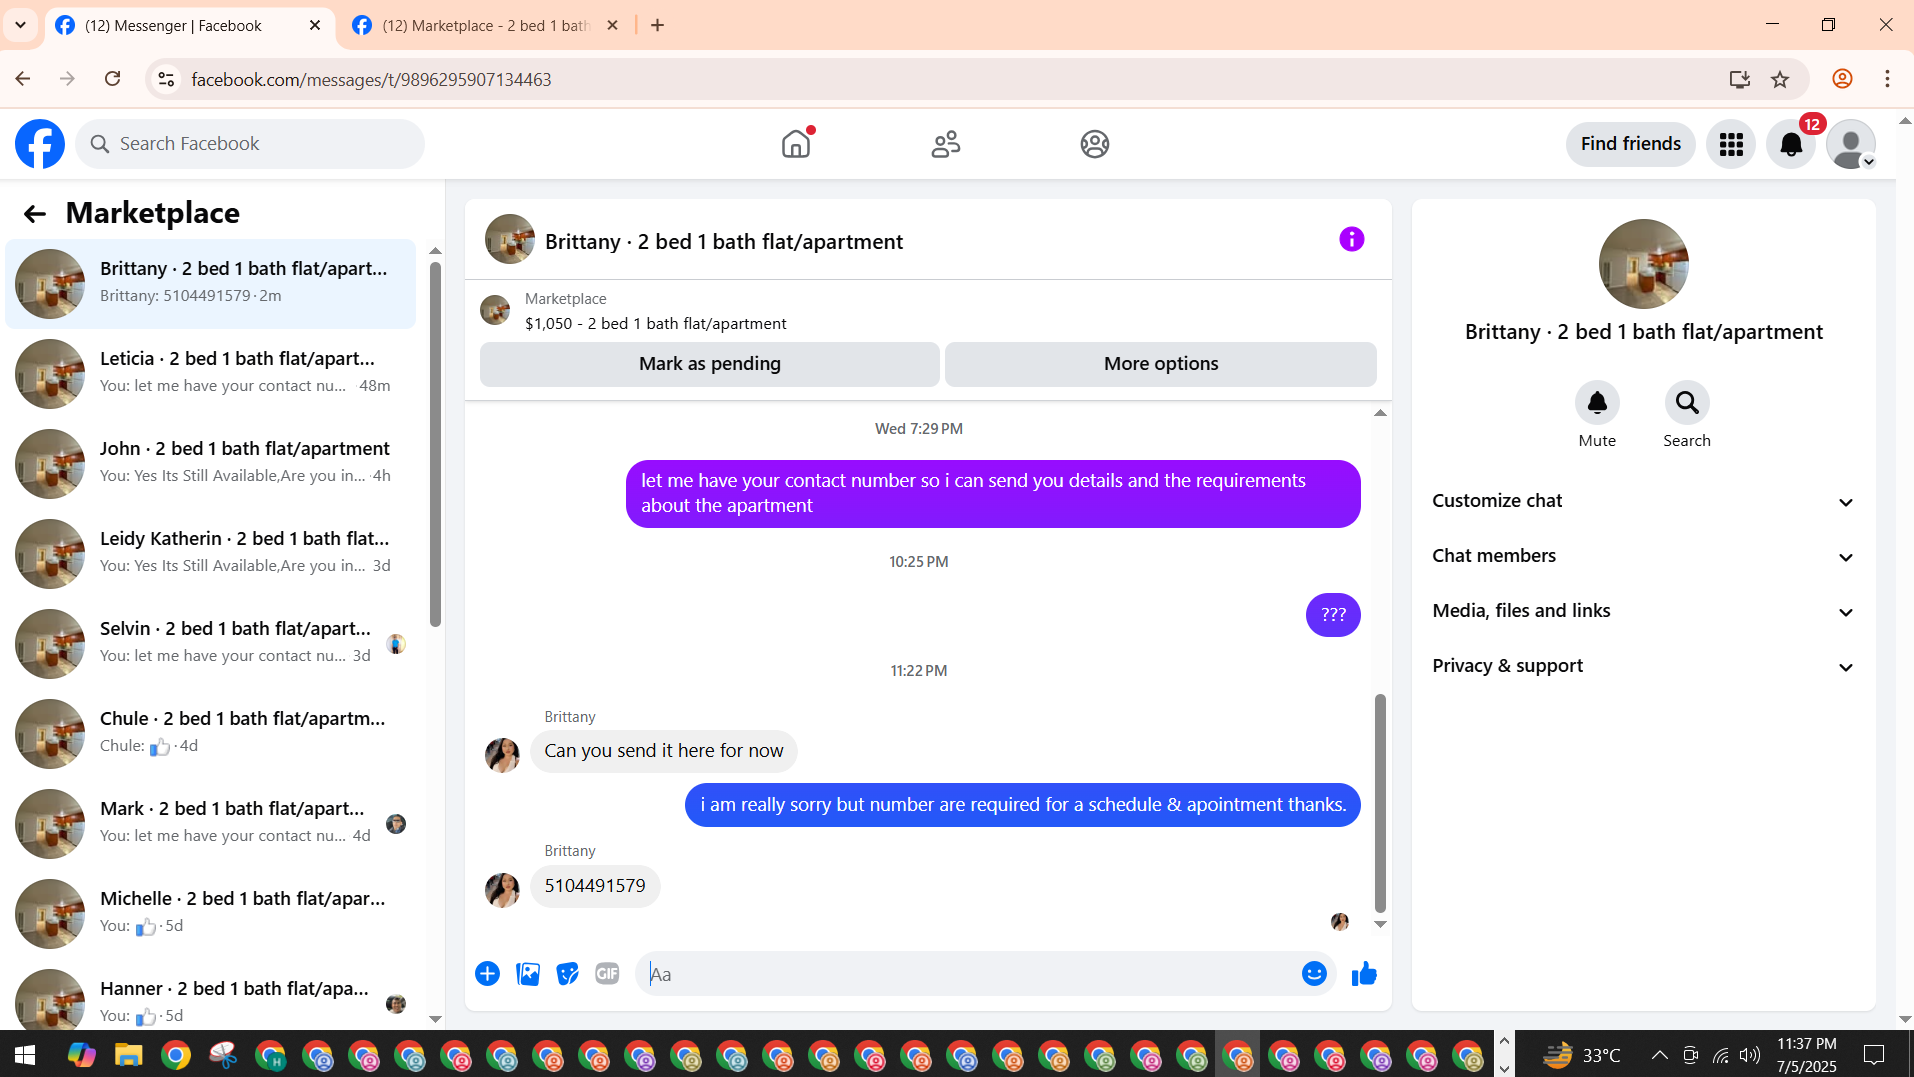Reload the page
The height and width of the screenshot is (1077, 1914).
point(113,79)
